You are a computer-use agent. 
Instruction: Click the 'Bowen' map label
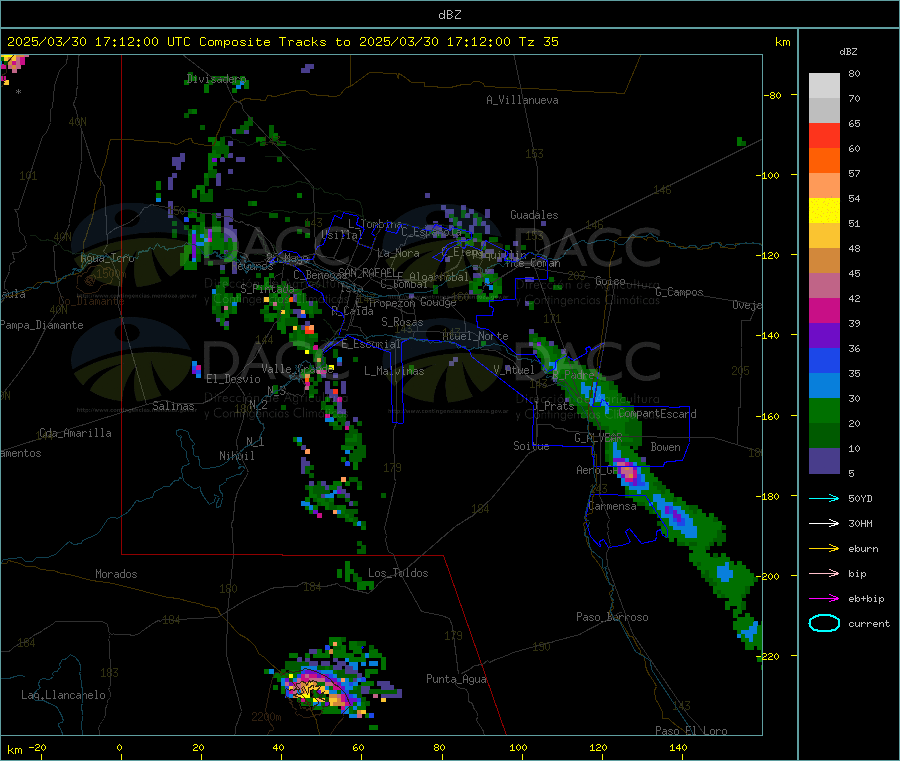(x=665, y=446)
